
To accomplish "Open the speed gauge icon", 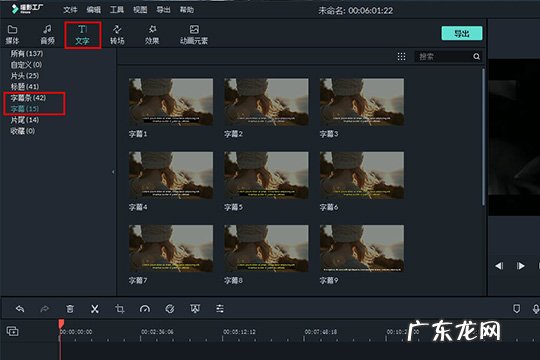I will pos(145,309).
